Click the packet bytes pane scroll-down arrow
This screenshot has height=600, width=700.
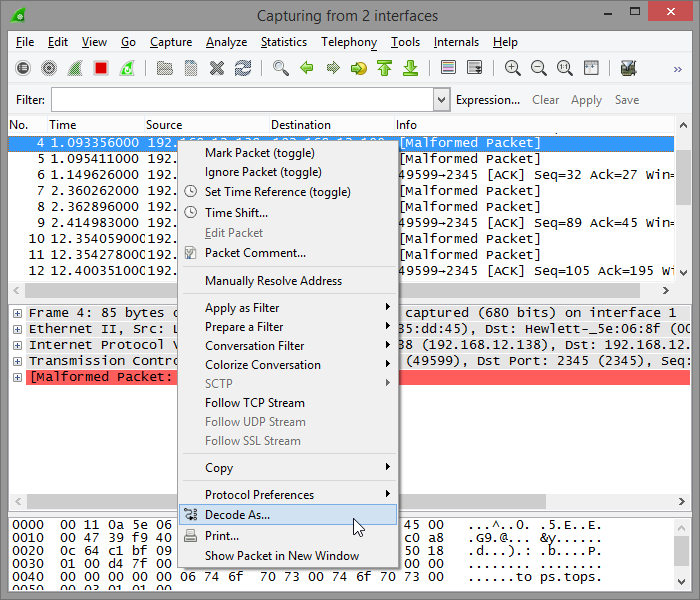click(682, 581)
